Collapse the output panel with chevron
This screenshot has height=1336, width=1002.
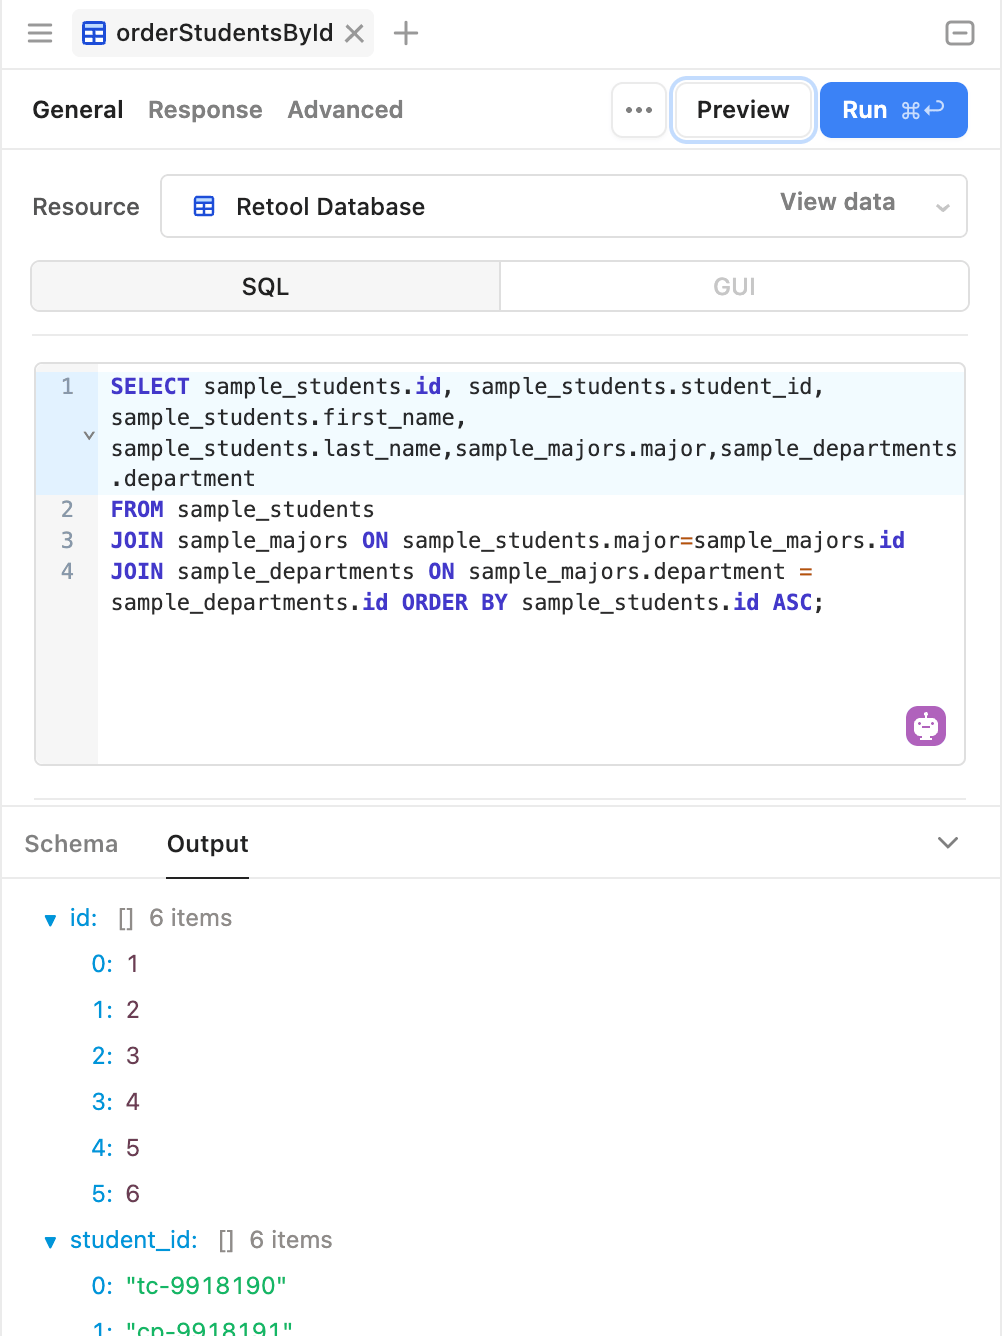tap(948, 843)
